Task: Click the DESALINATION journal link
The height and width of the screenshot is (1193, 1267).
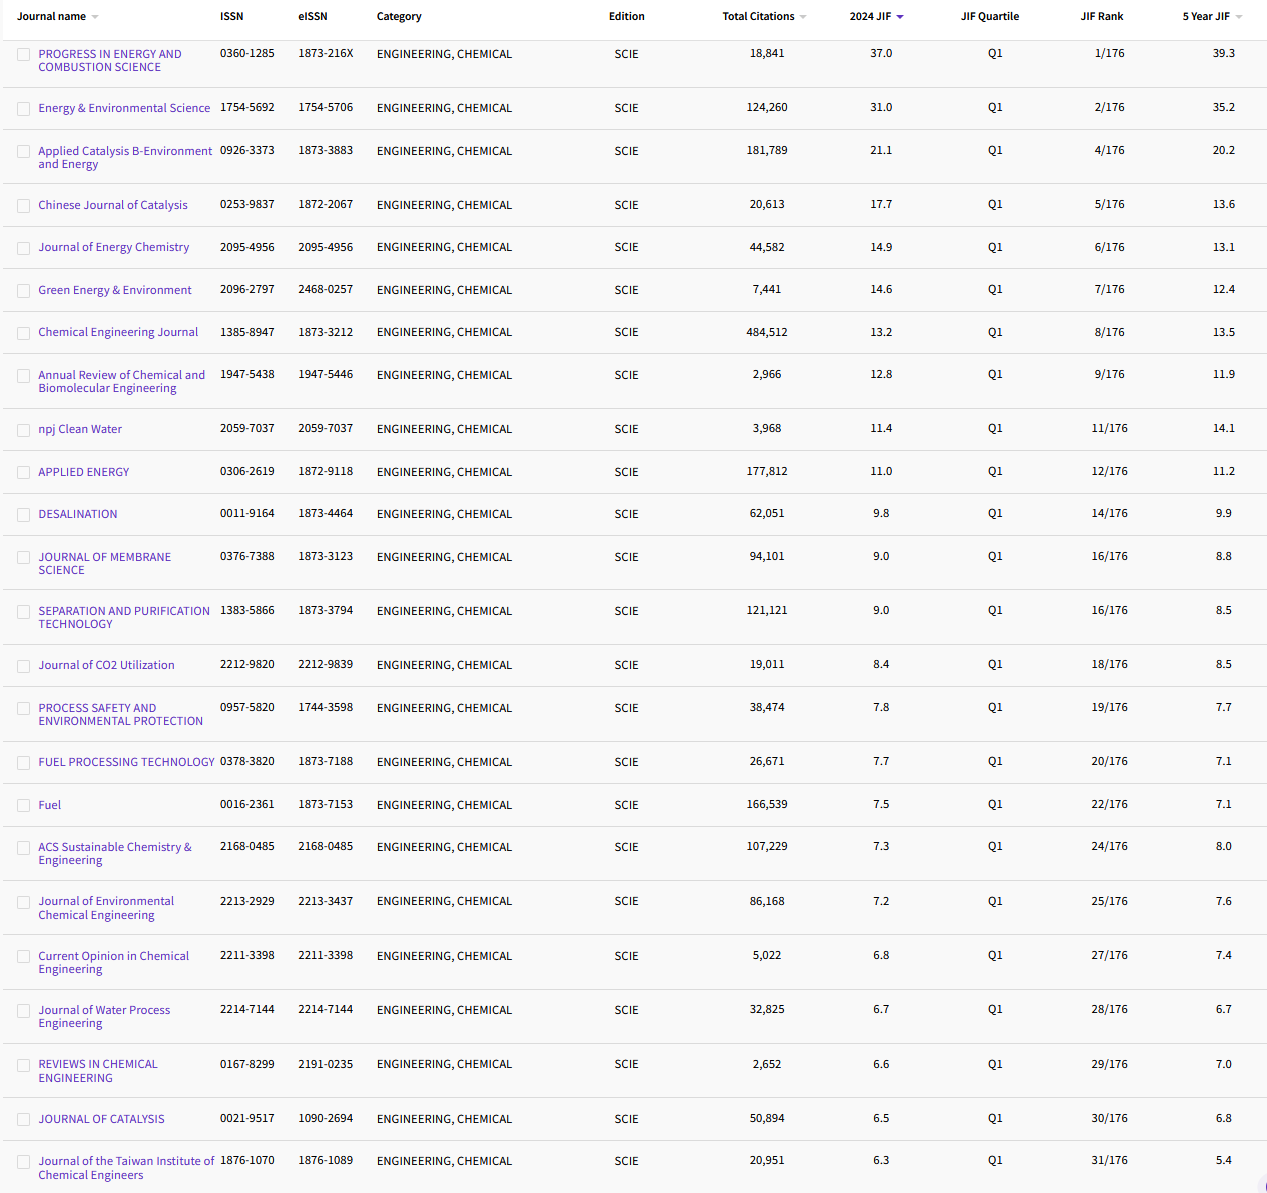Action: (x=77, y=513)
